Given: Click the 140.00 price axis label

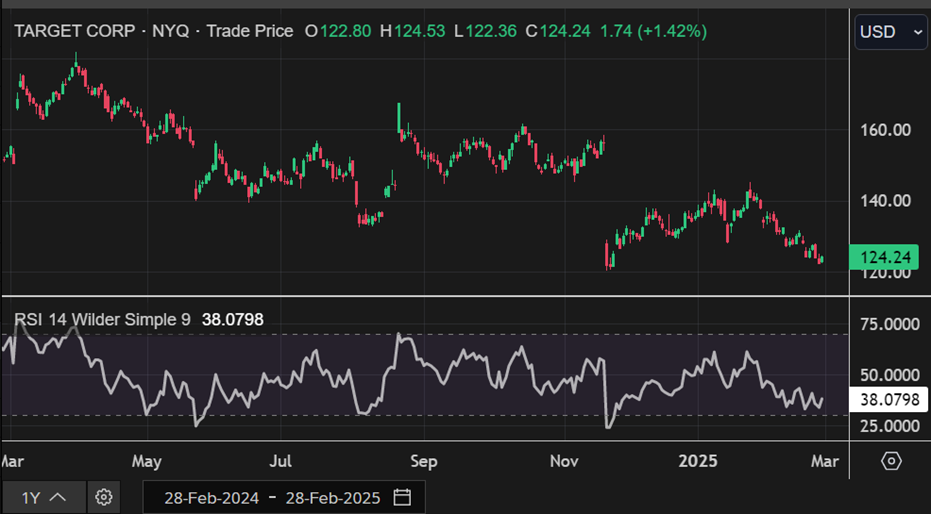Looking at the screenshot, I should (886, 201).
